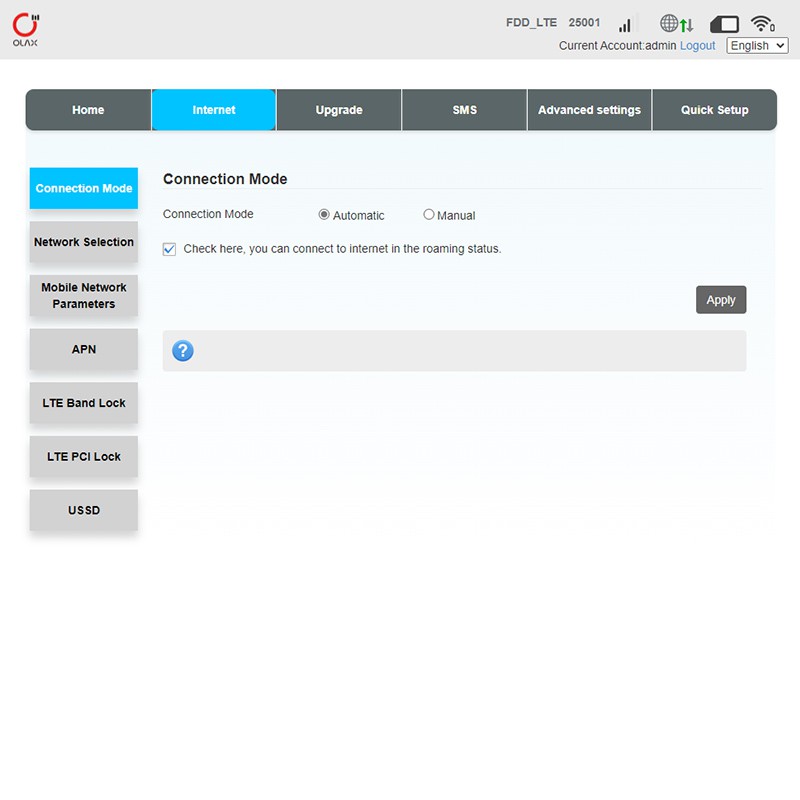Viewport: 800px width, 800px height.
Task: Click the blue question mark help icon
Action: coord(183,351)
